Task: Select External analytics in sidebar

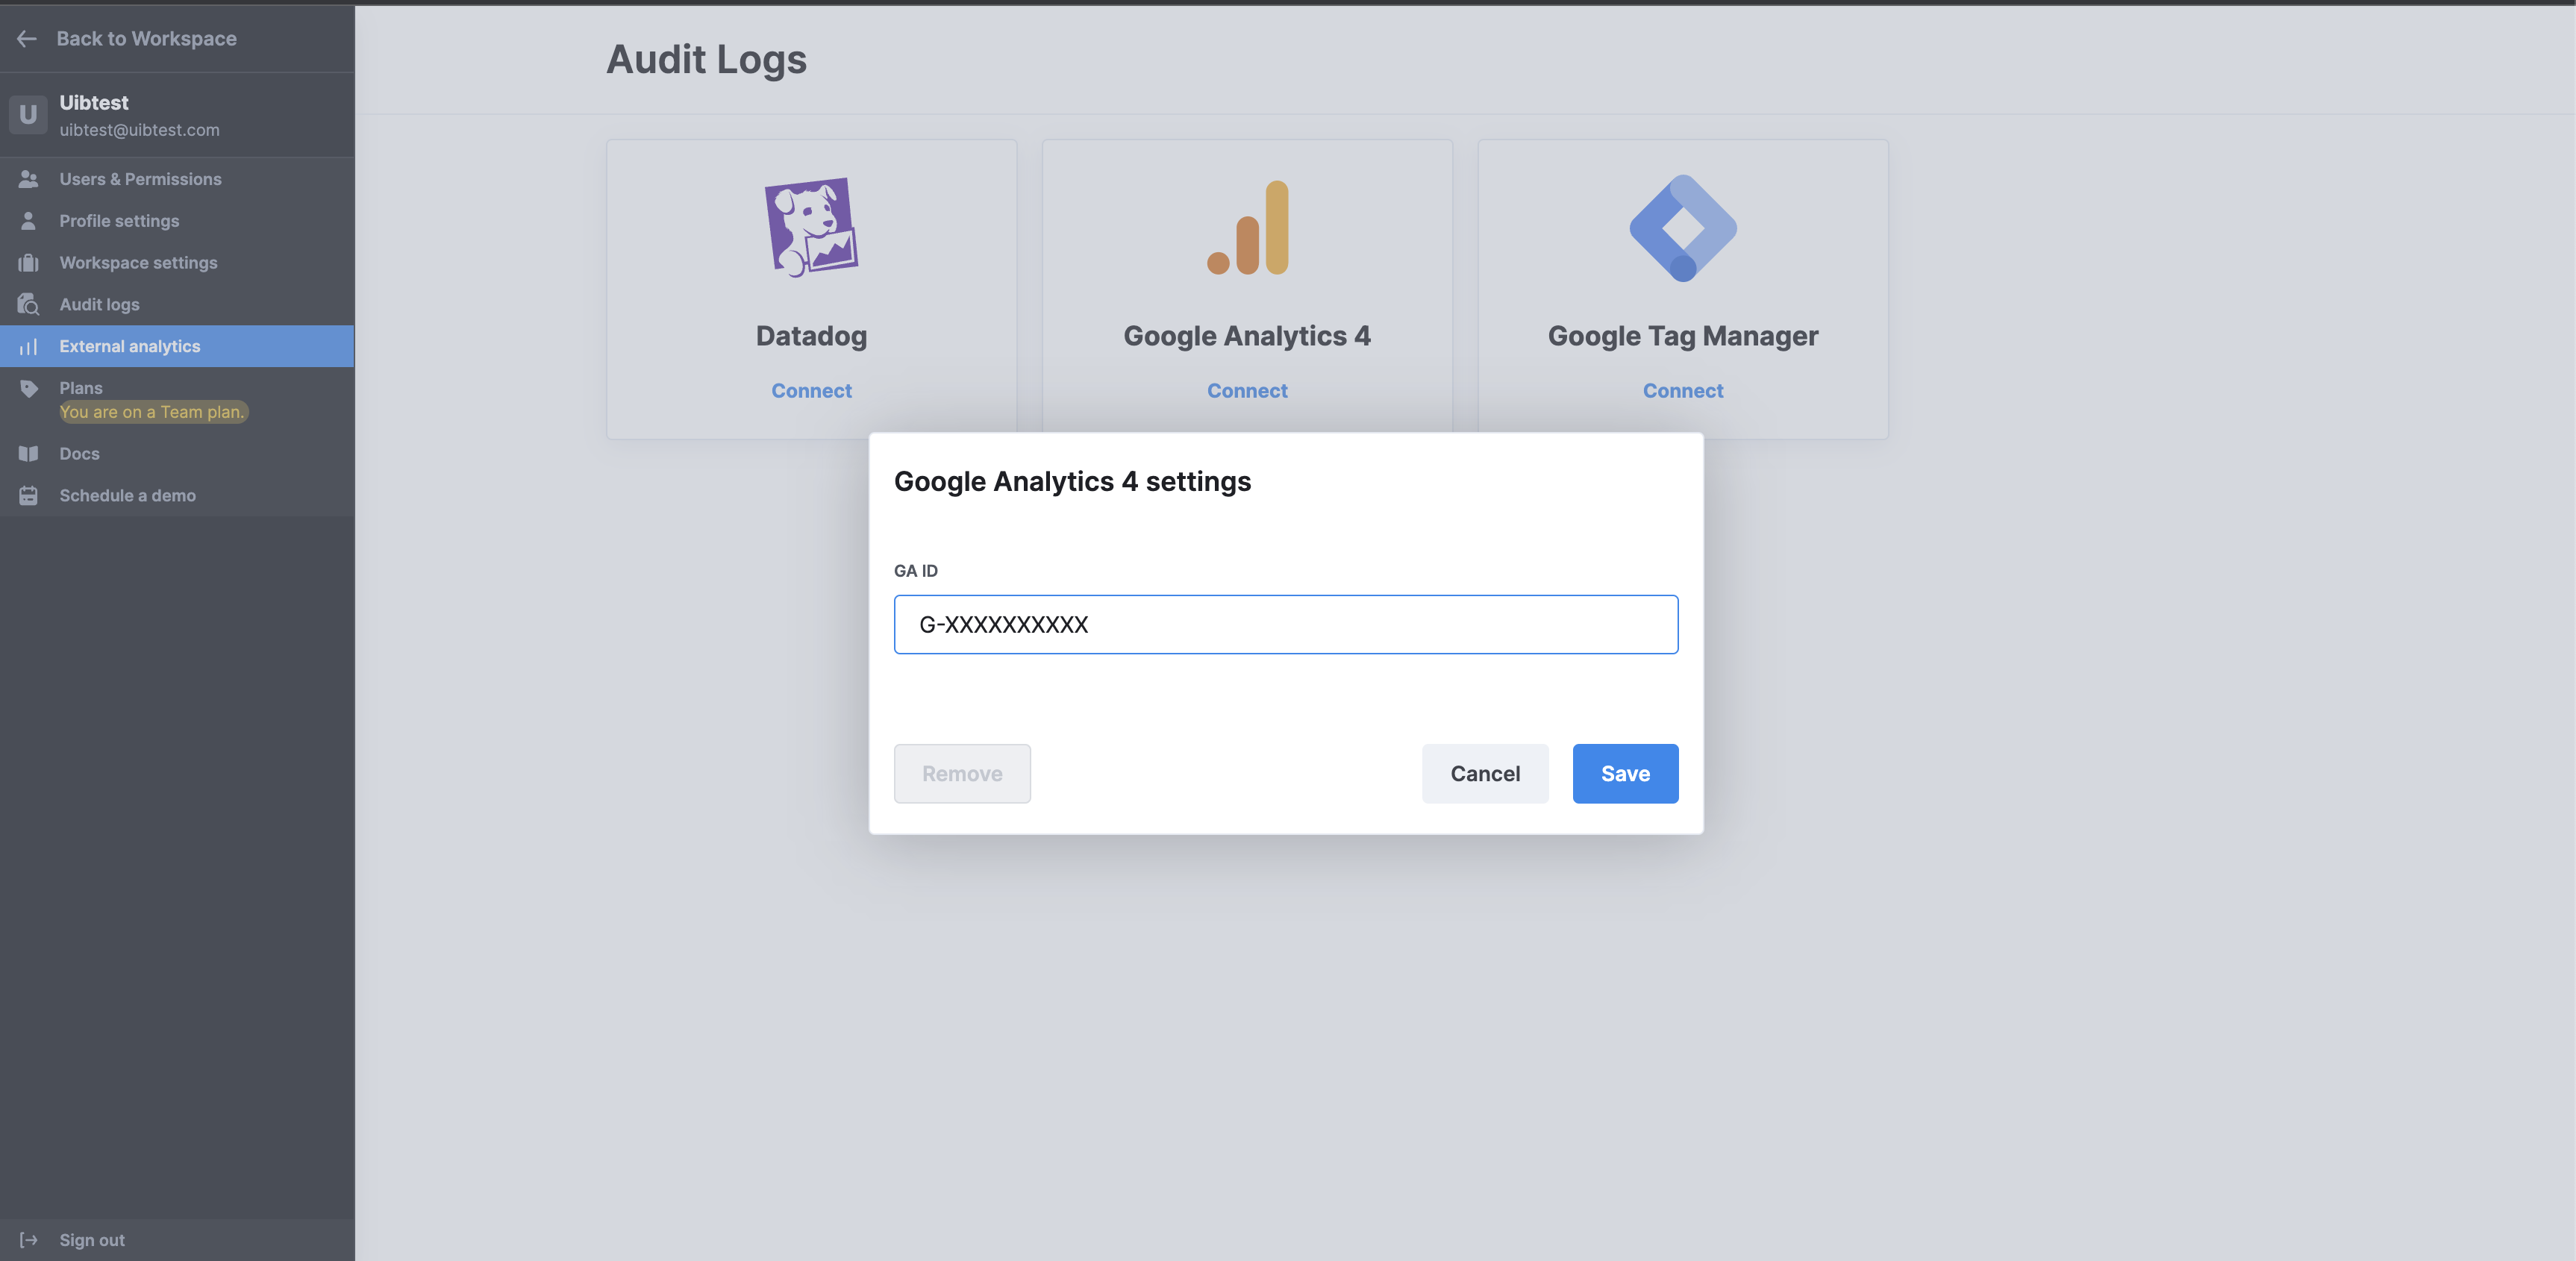Action: pyautogui.click(x=130, y=347)
